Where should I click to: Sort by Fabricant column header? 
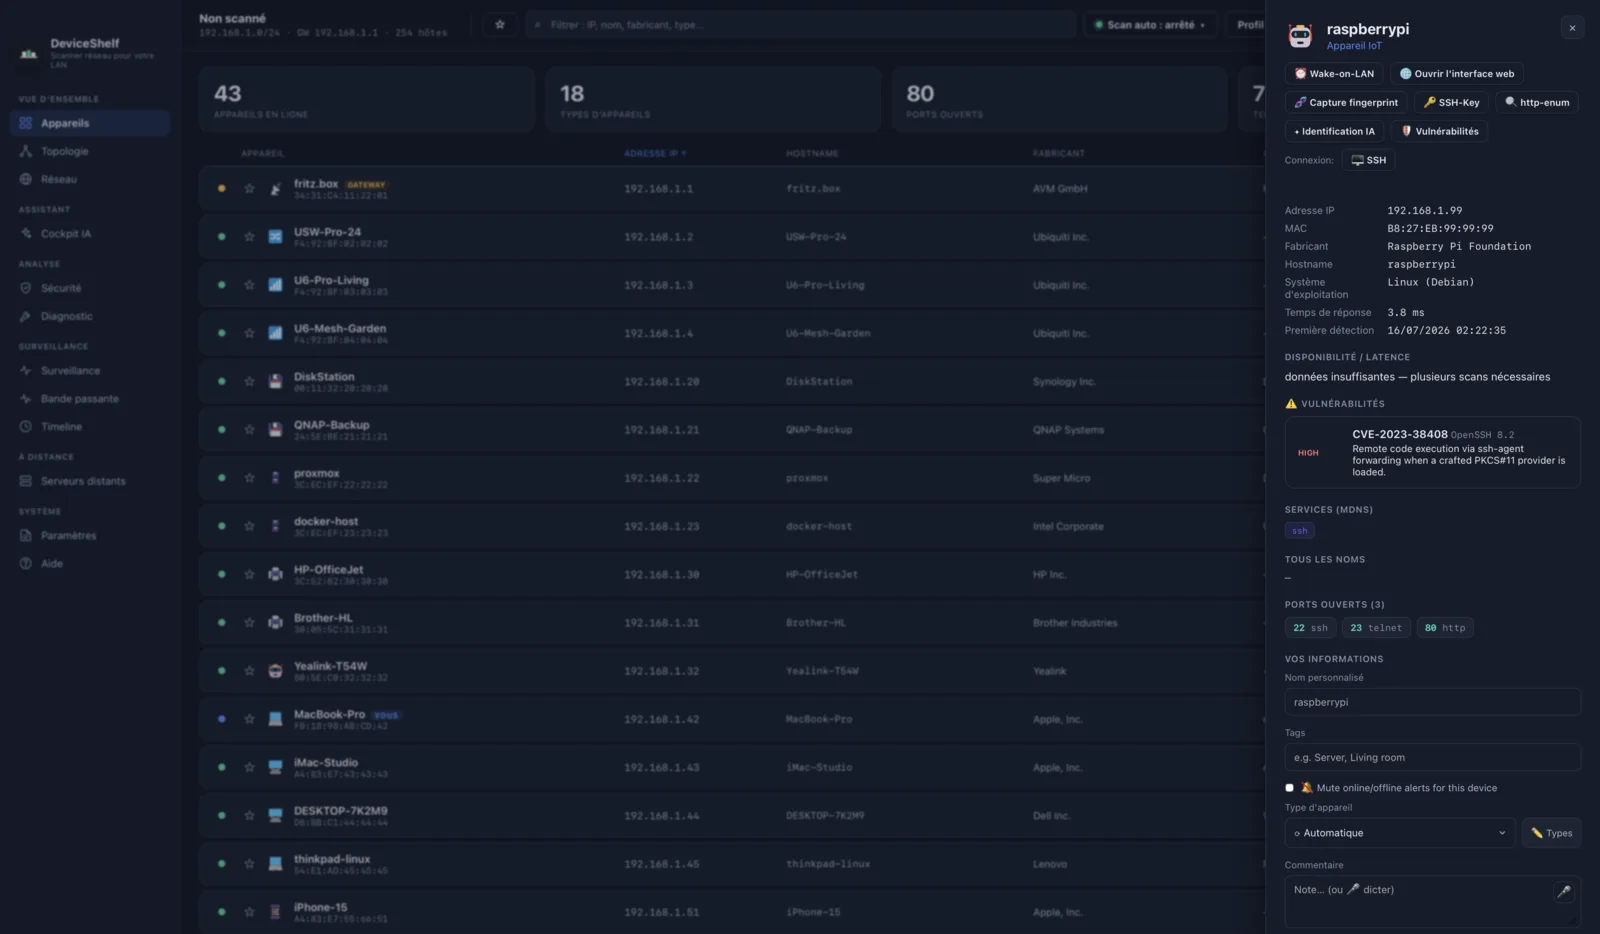point(1059,153)
